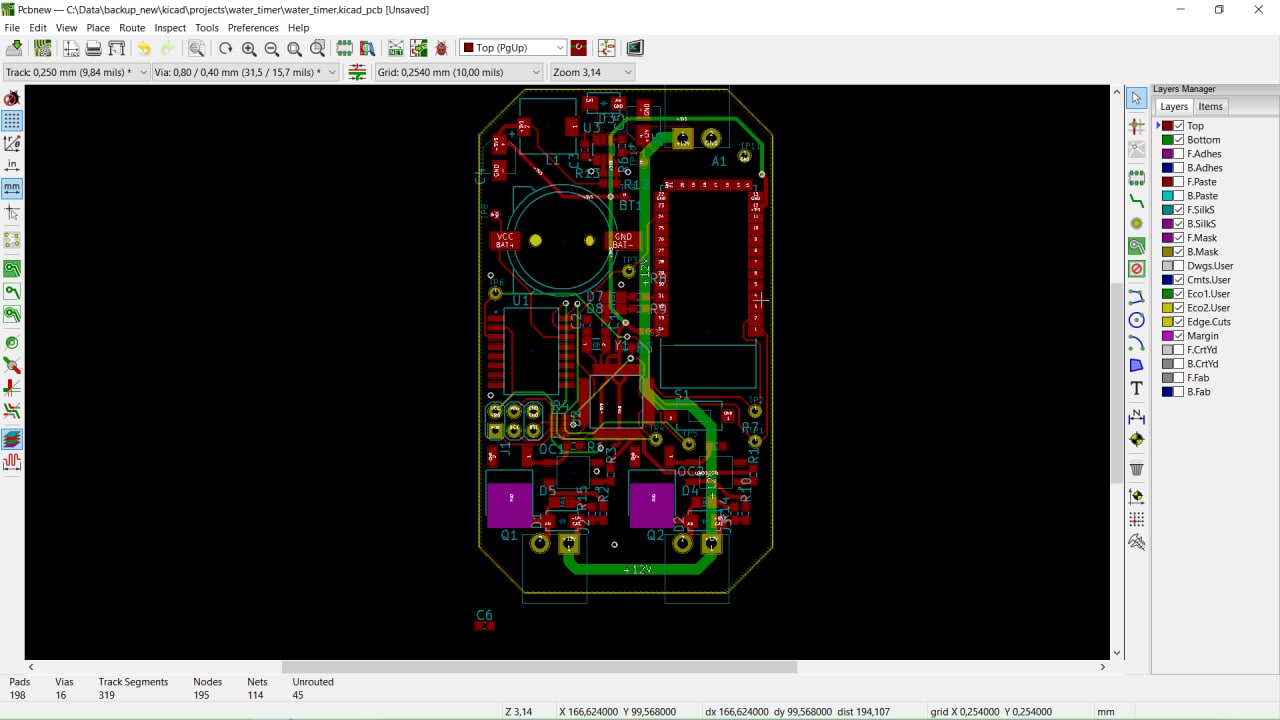Toggle design rule checking off icon
Image resolution: width=1280 pixels, height=720 pixels.
coord(12,98)
